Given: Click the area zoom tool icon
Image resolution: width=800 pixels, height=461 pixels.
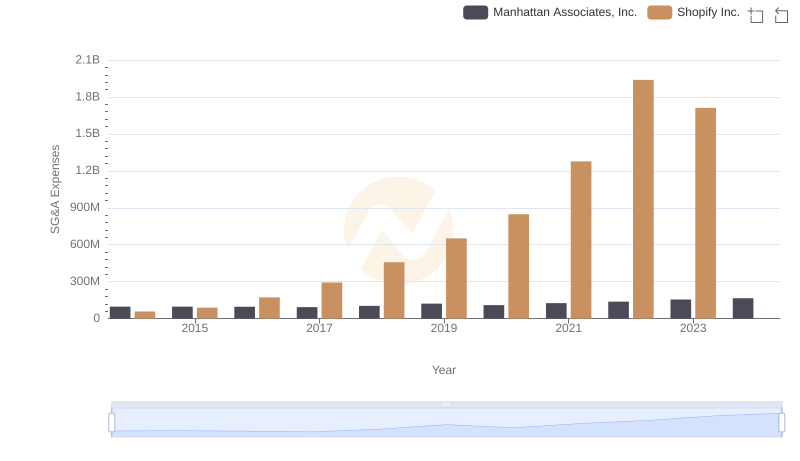Looking at the screenshot, I should [x=756, y=15].
